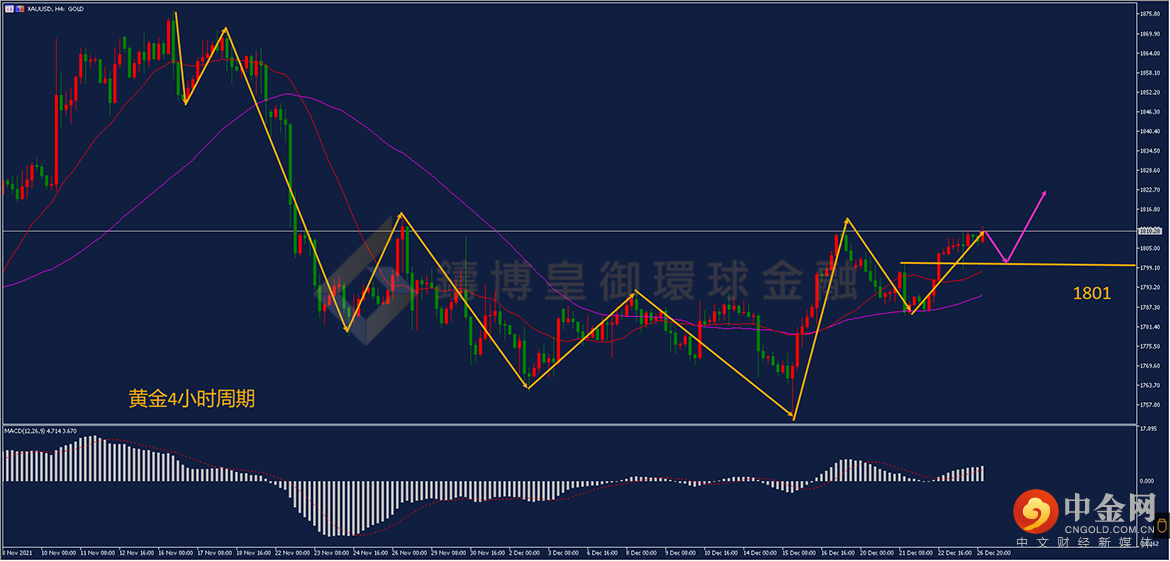Click the 1828.60 price axis label

tap(1149, 170)
